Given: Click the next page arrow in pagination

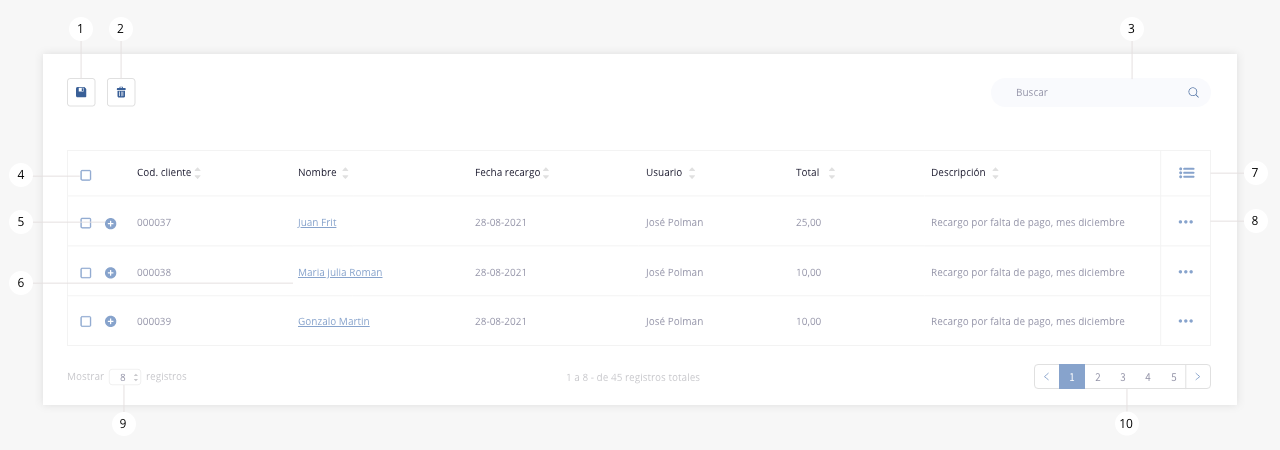Looking at the screenshot, I should (1198, 377).
